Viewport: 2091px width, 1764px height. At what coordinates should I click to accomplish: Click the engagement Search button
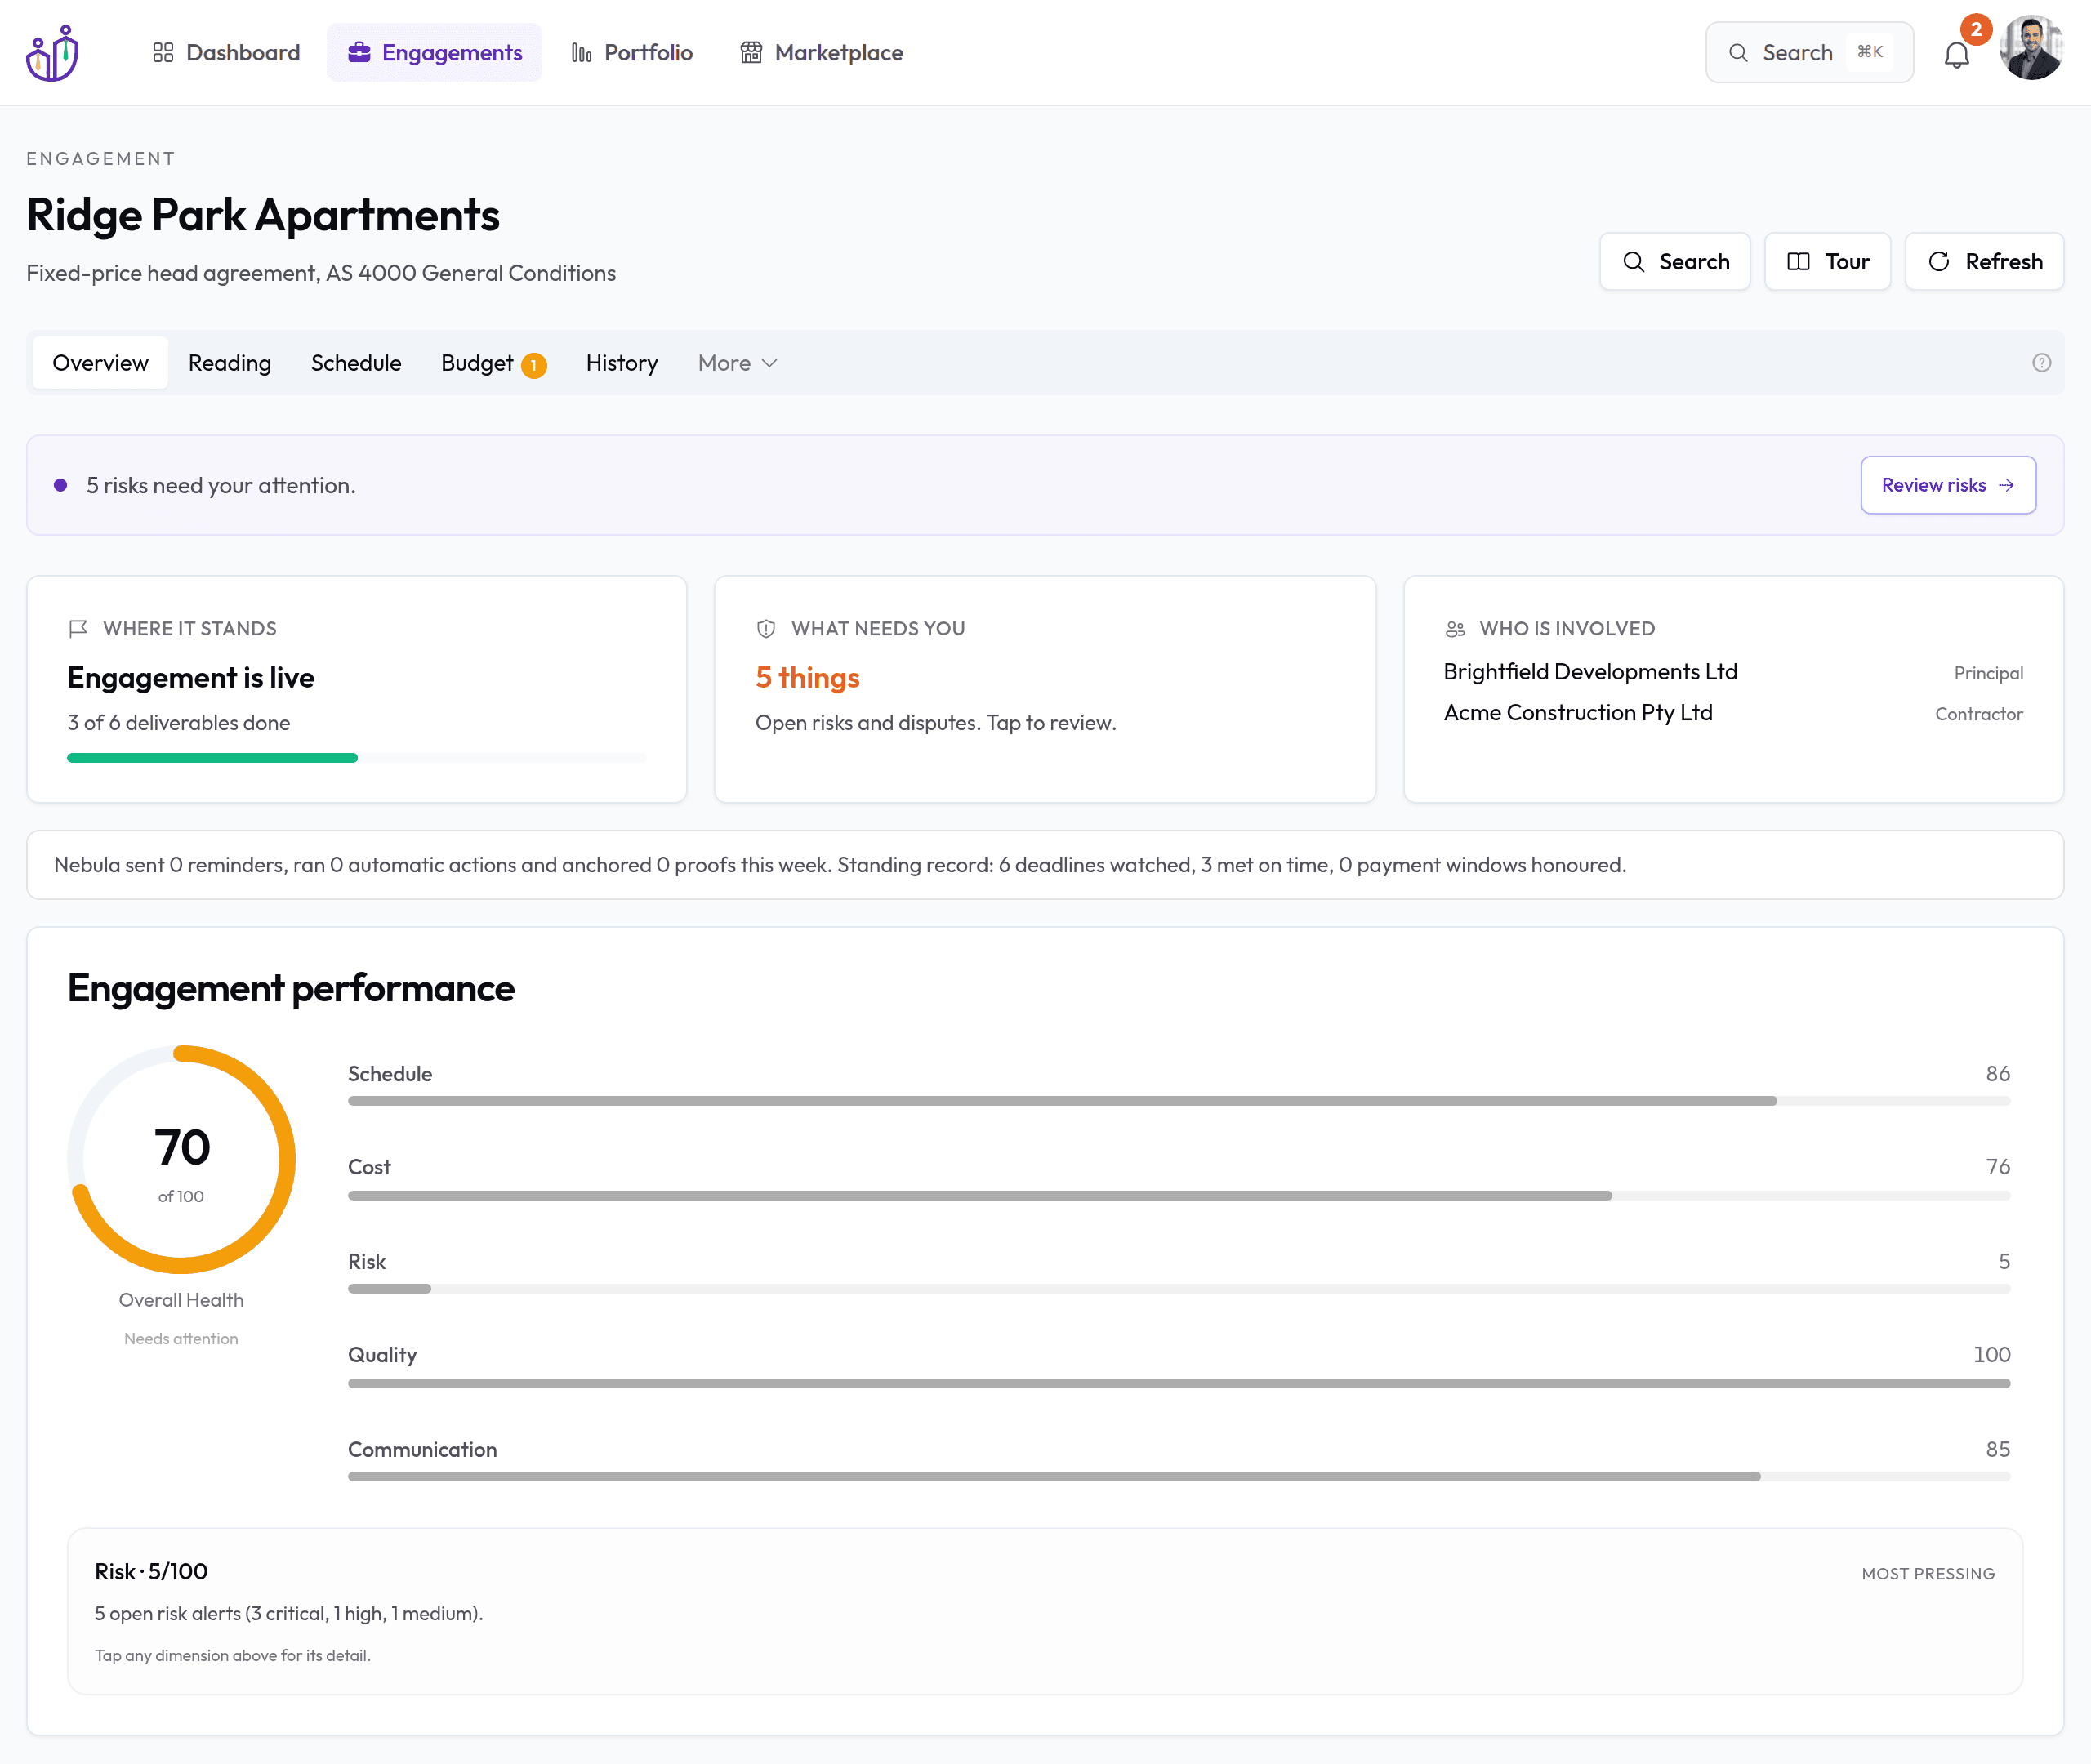coord(1675,261)
